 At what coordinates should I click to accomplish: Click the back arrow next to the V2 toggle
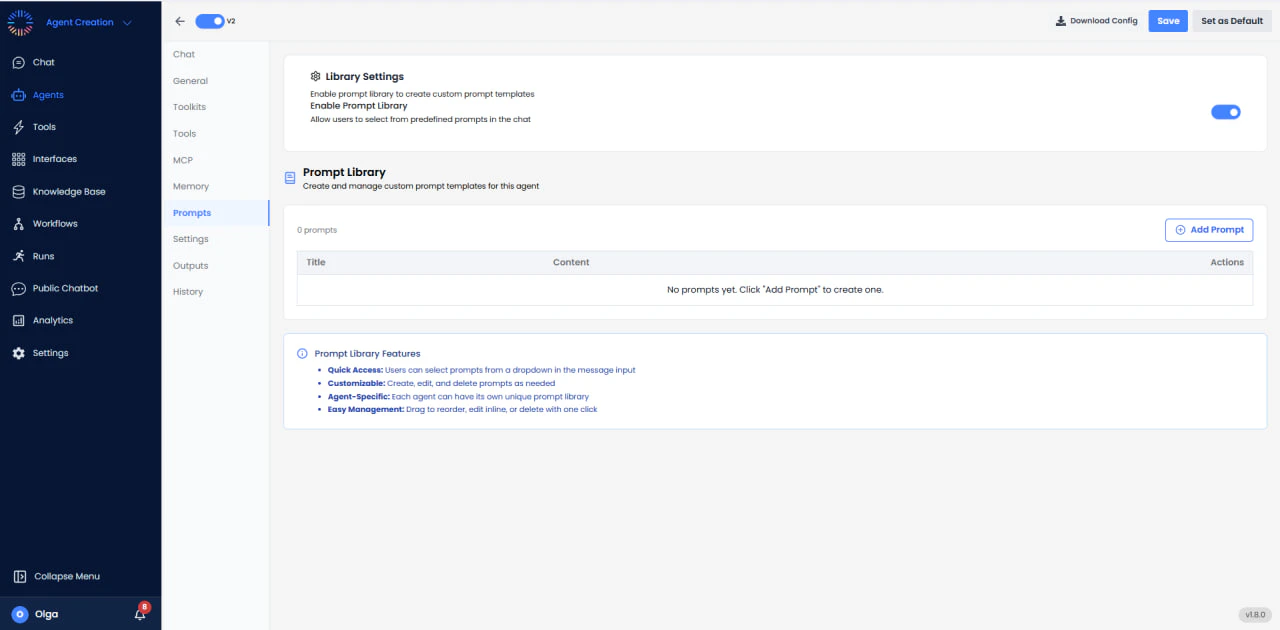(180, 20)
